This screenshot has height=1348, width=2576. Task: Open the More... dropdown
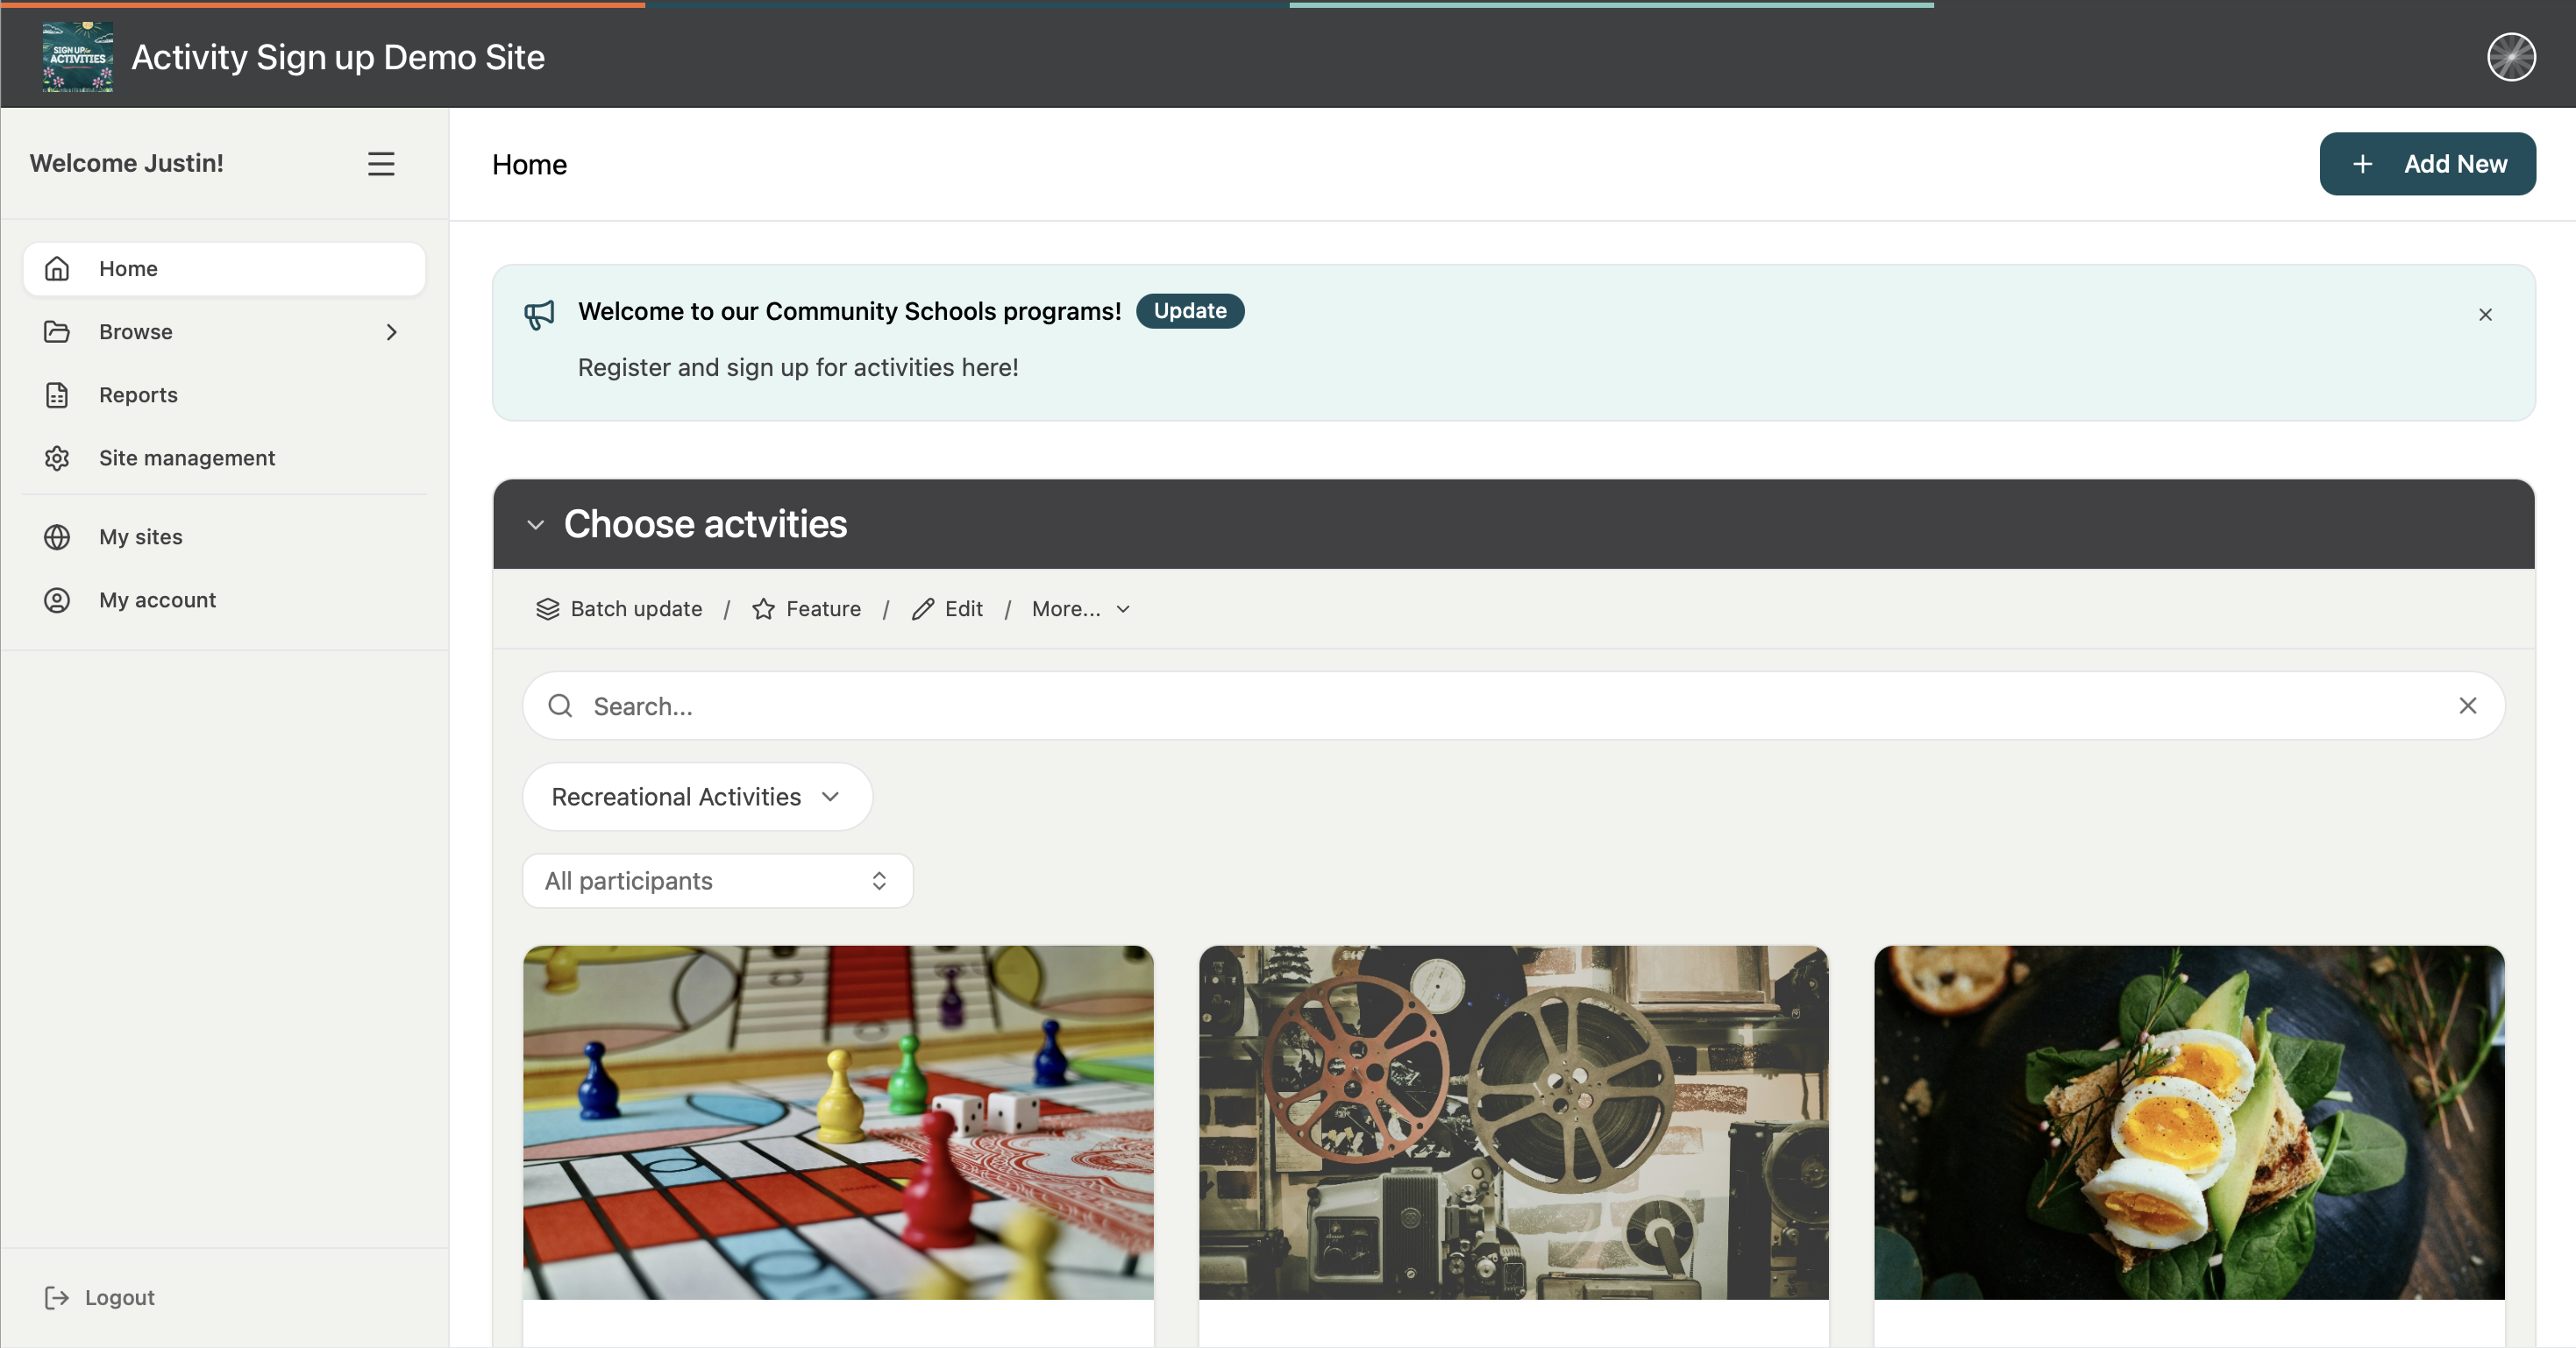pyautogui.click(x=1081, y=609)
